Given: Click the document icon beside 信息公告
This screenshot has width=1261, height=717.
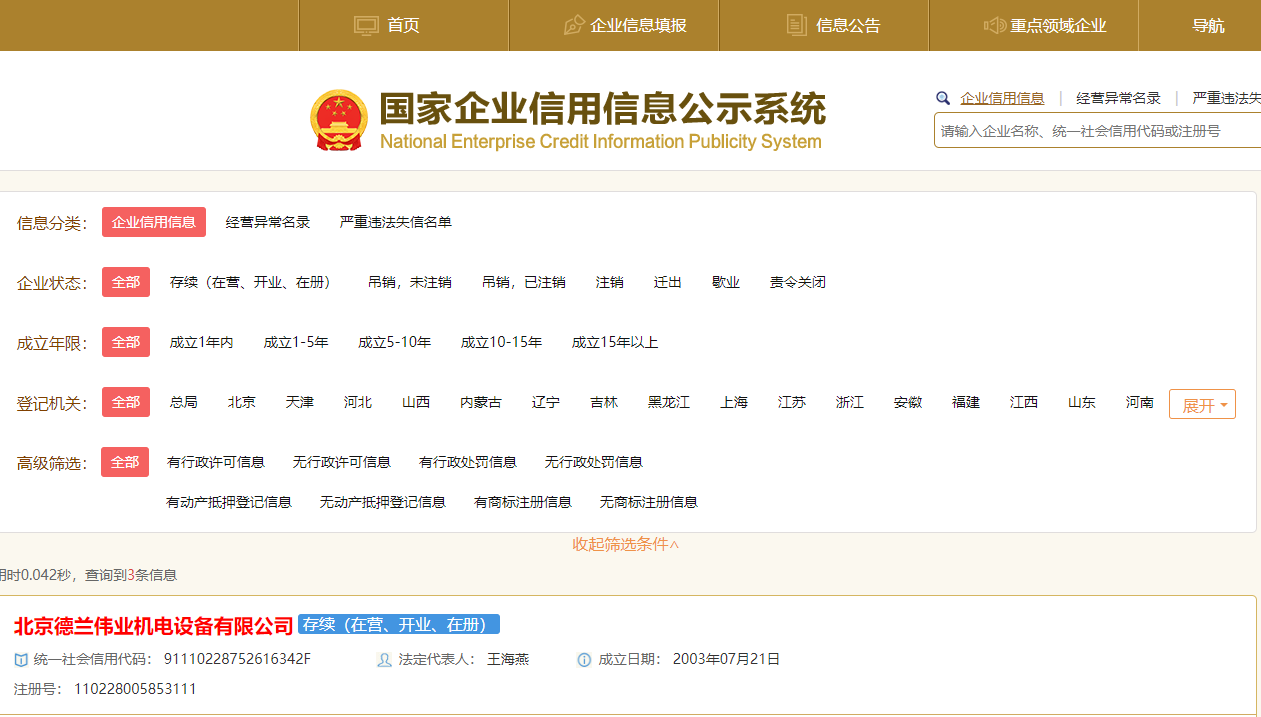Looking at the screenshot, I should [797, 25].
